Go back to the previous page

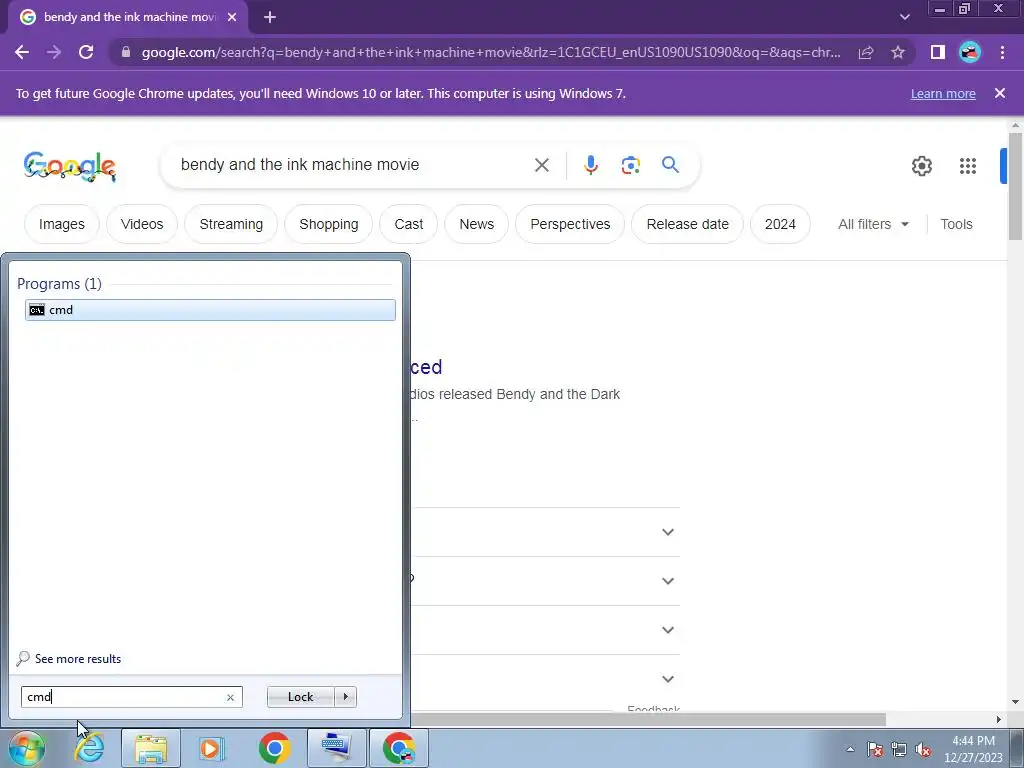click(22, 52)
